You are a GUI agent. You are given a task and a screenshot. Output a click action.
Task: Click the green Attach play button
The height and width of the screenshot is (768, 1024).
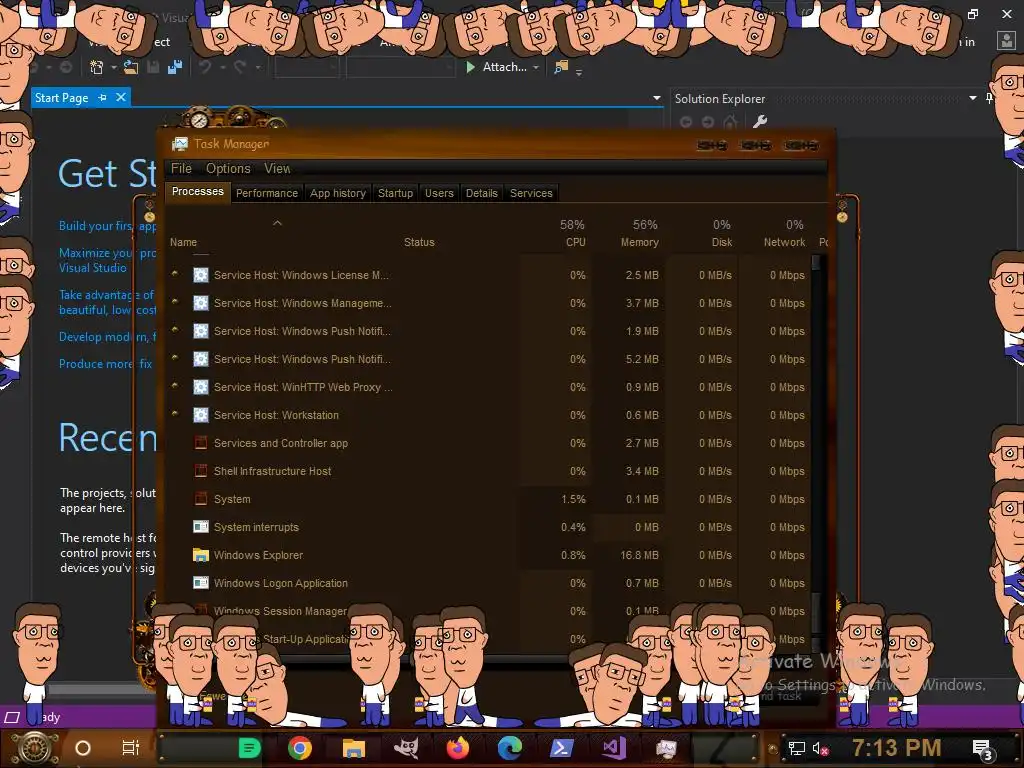(x=470, y=67)
